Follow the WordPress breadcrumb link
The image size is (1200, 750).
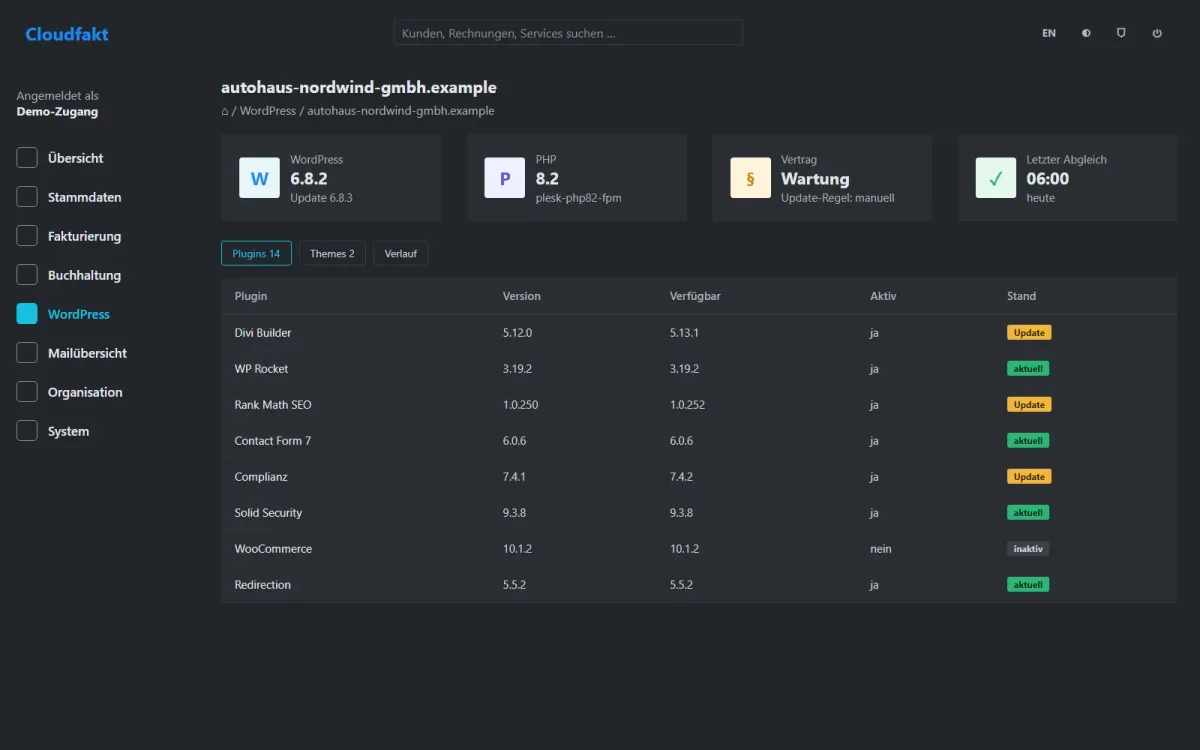click(268, 111)
